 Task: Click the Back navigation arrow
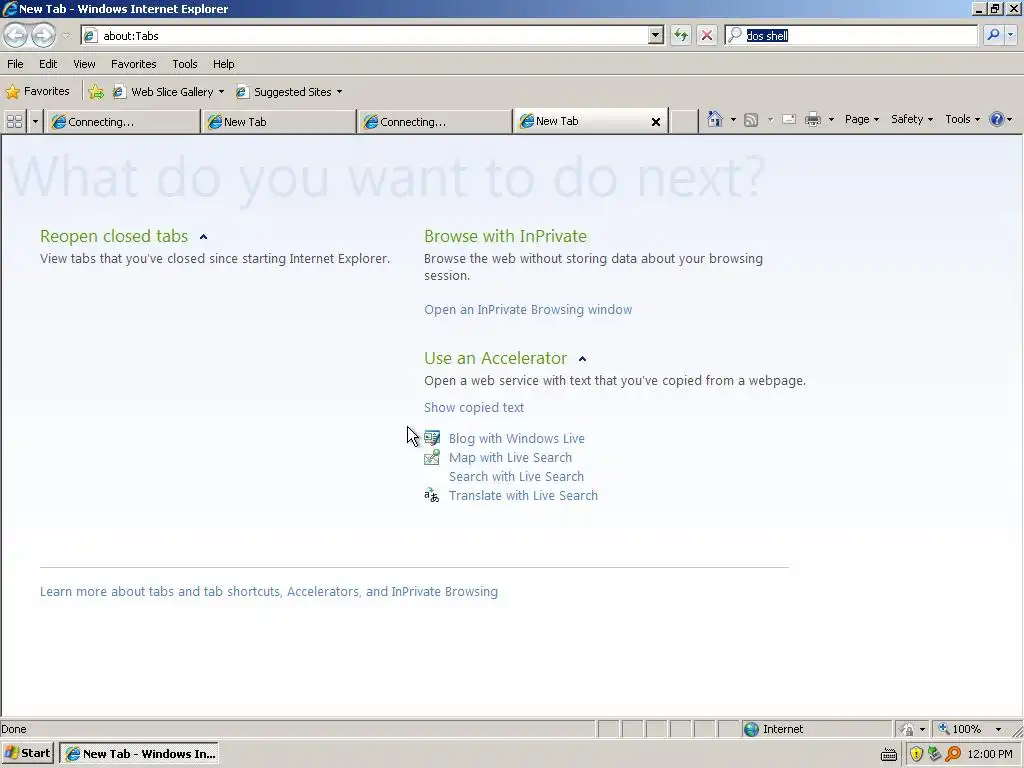tap(16, 35)
